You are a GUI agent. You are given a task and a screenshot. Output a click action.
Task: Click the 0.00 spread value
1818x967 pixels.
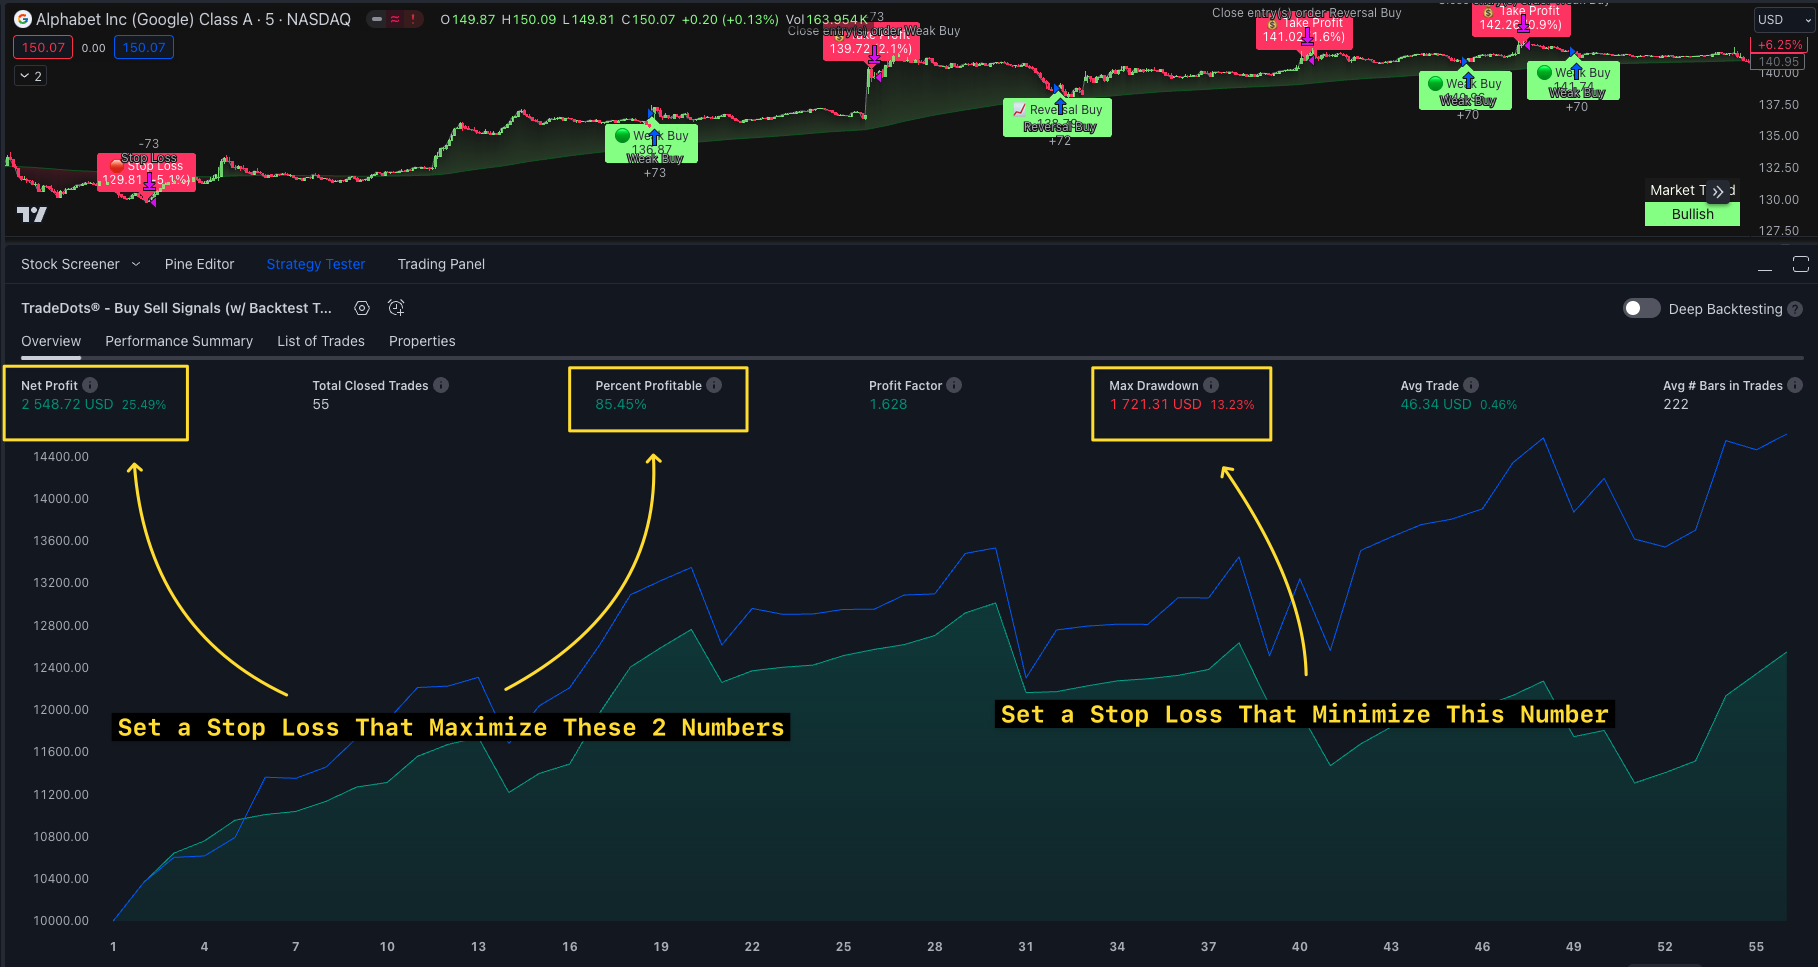[x=93, y=48]
